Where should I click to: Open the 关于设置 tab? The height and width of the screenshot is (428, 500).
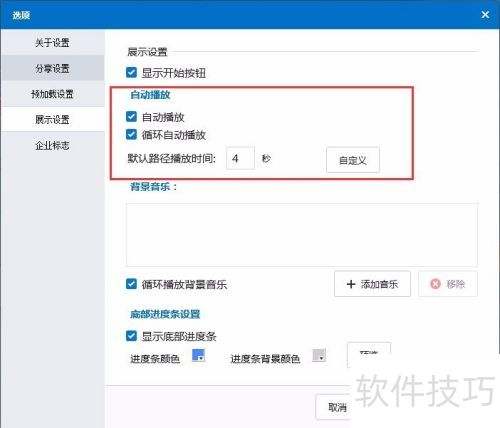pos(52,42)
